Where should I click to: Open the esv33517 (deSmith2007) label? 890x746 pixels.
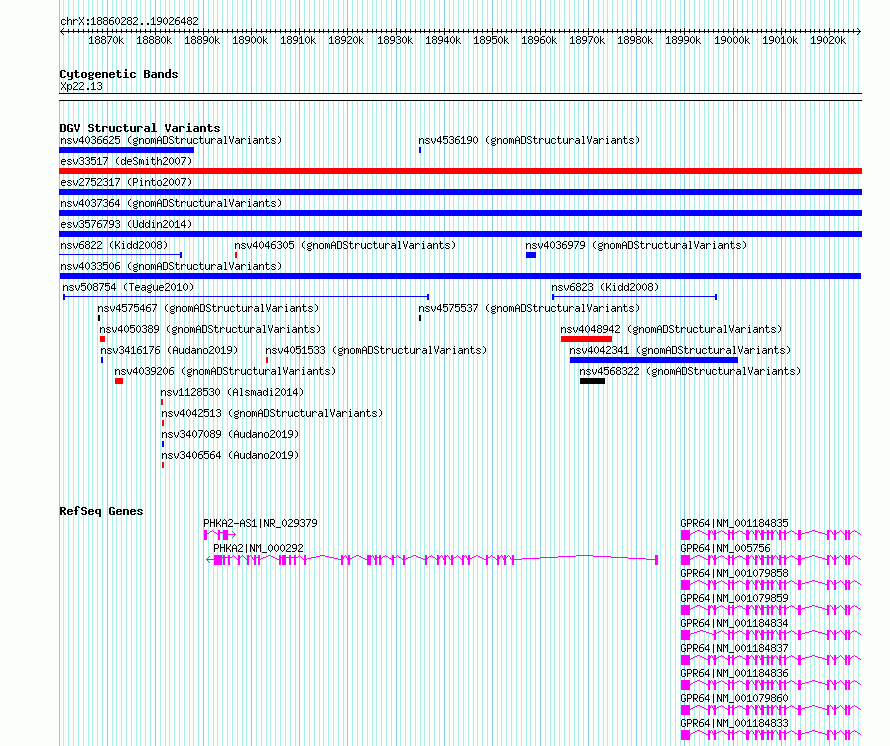click(126, 161)
